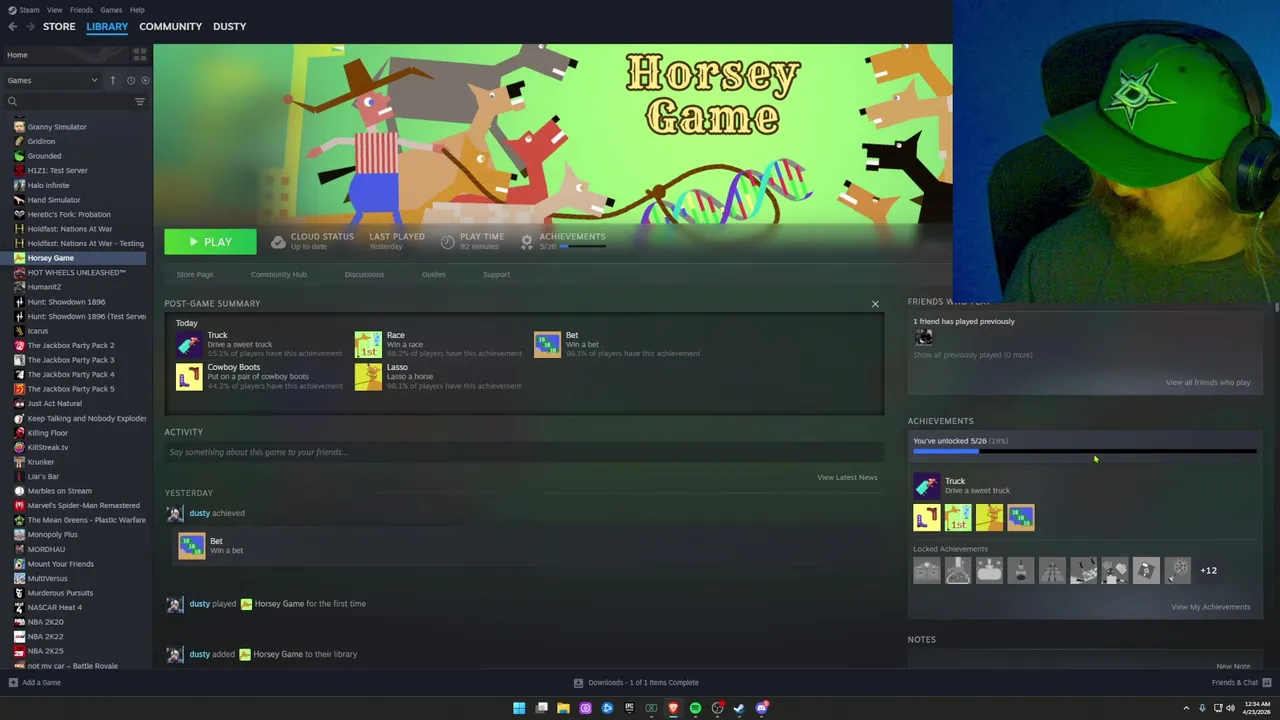
Task: Click the Bet achievement icon in summary
Action: [x=547, y=344]
